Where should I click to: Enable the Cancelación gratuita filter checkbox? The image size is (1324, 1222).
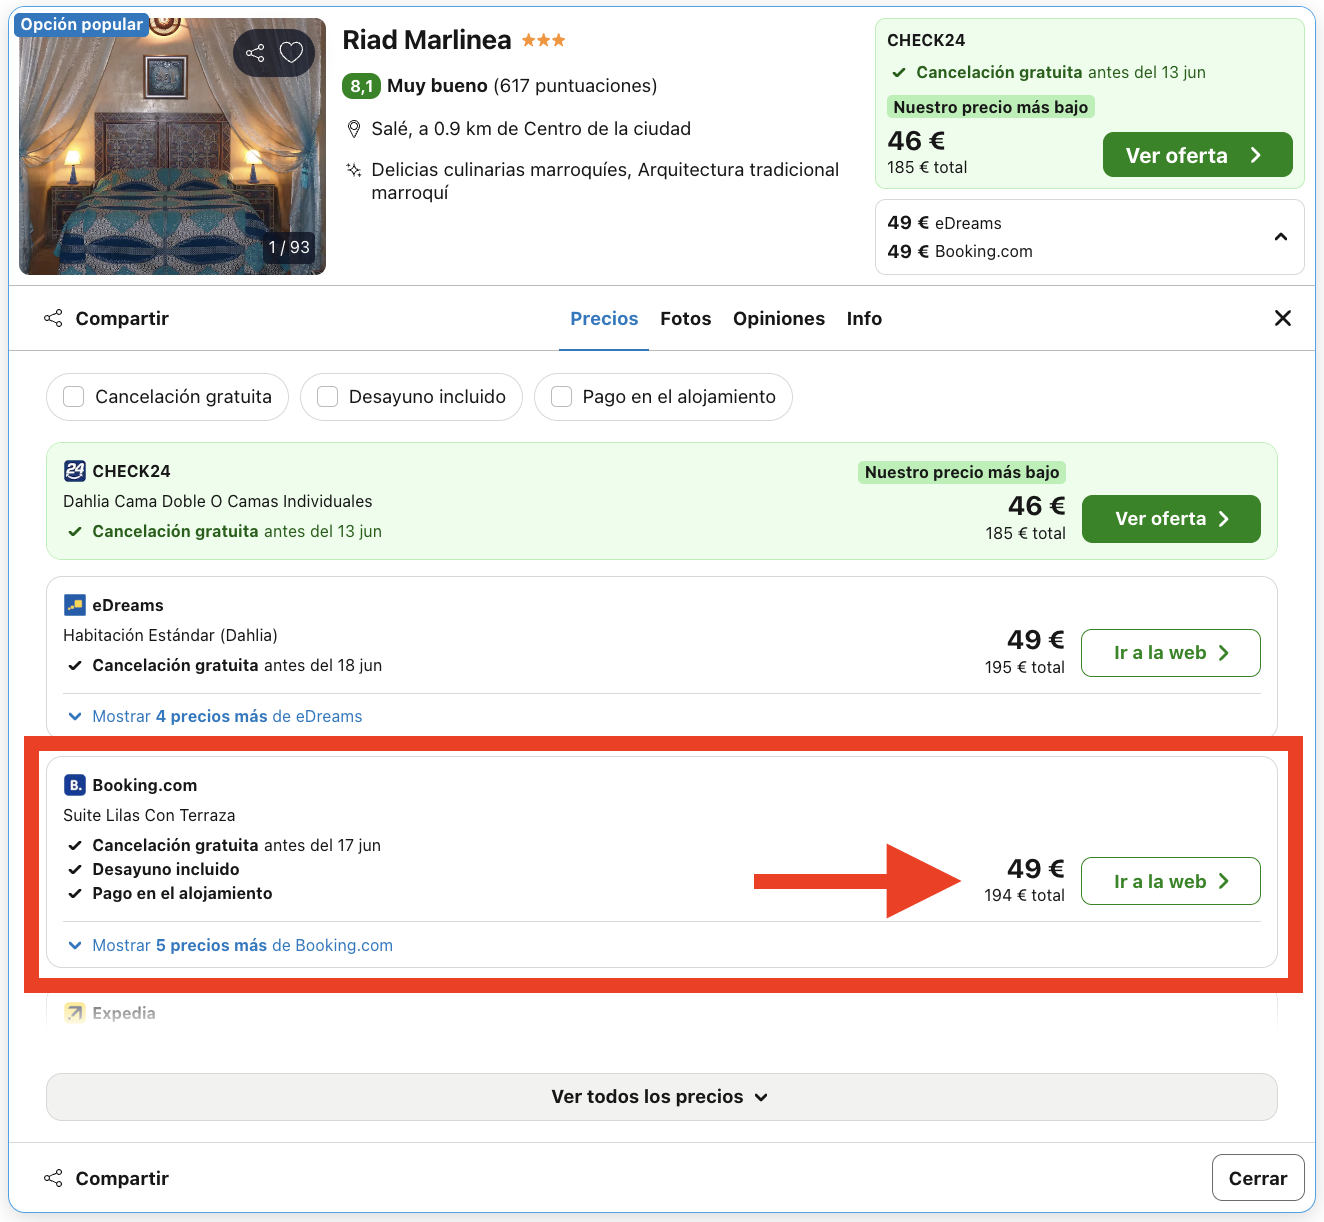pyautogui.click(x=74, y=397)
